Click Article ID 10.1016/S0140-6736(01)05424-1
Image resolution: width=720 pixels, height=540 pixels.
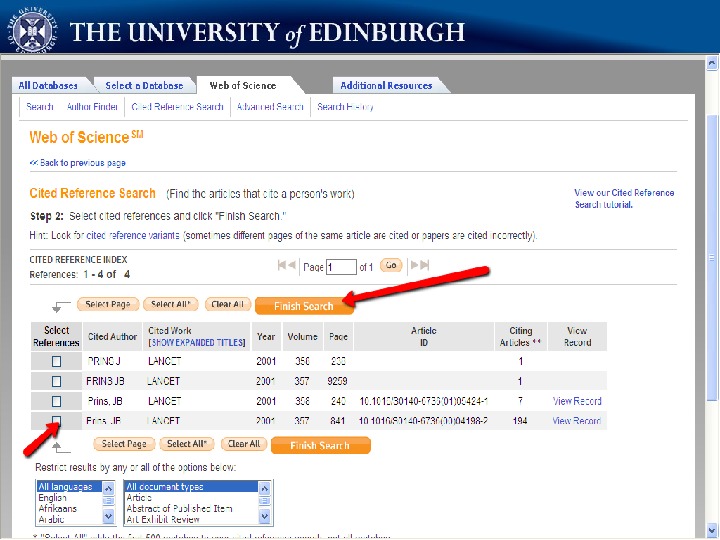[423, 401]
